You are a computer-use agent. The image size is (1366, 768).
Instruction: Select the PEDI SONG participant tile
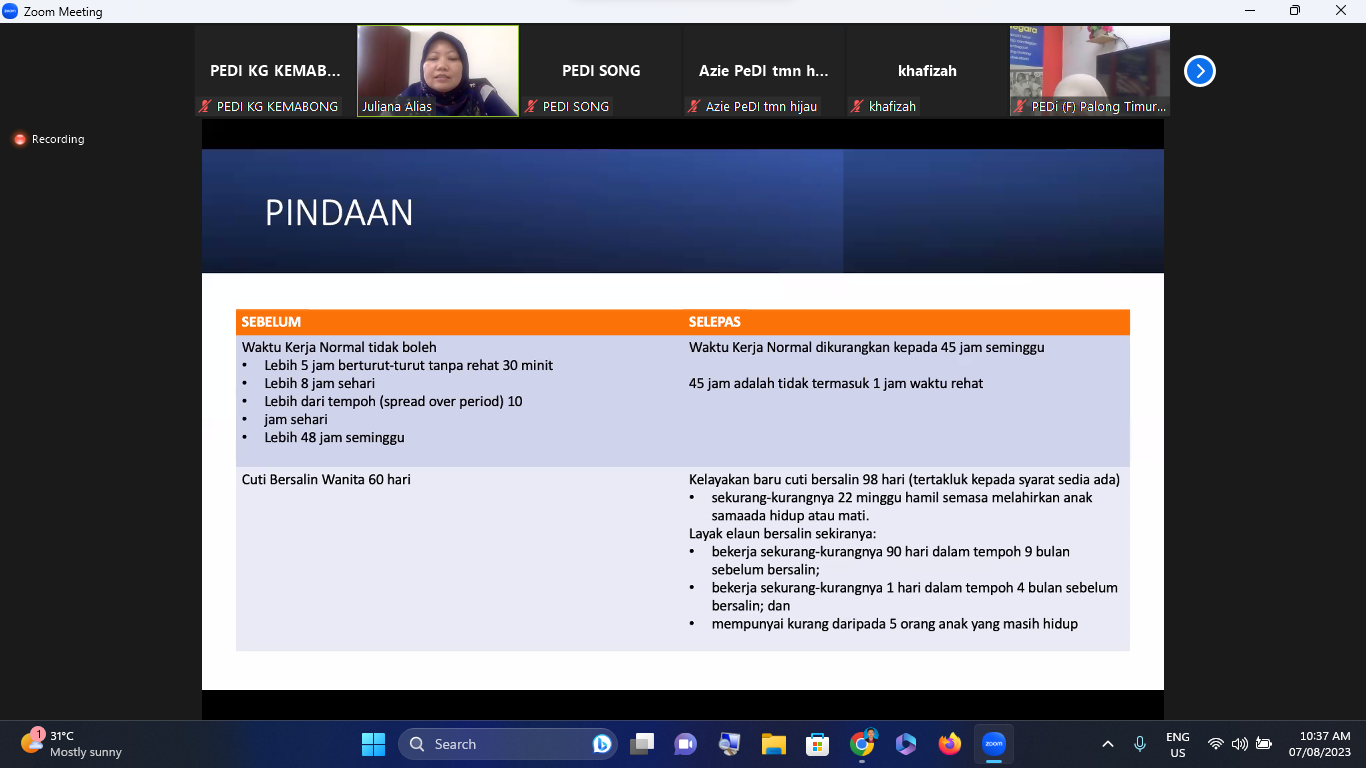click(x=601, y=71)
